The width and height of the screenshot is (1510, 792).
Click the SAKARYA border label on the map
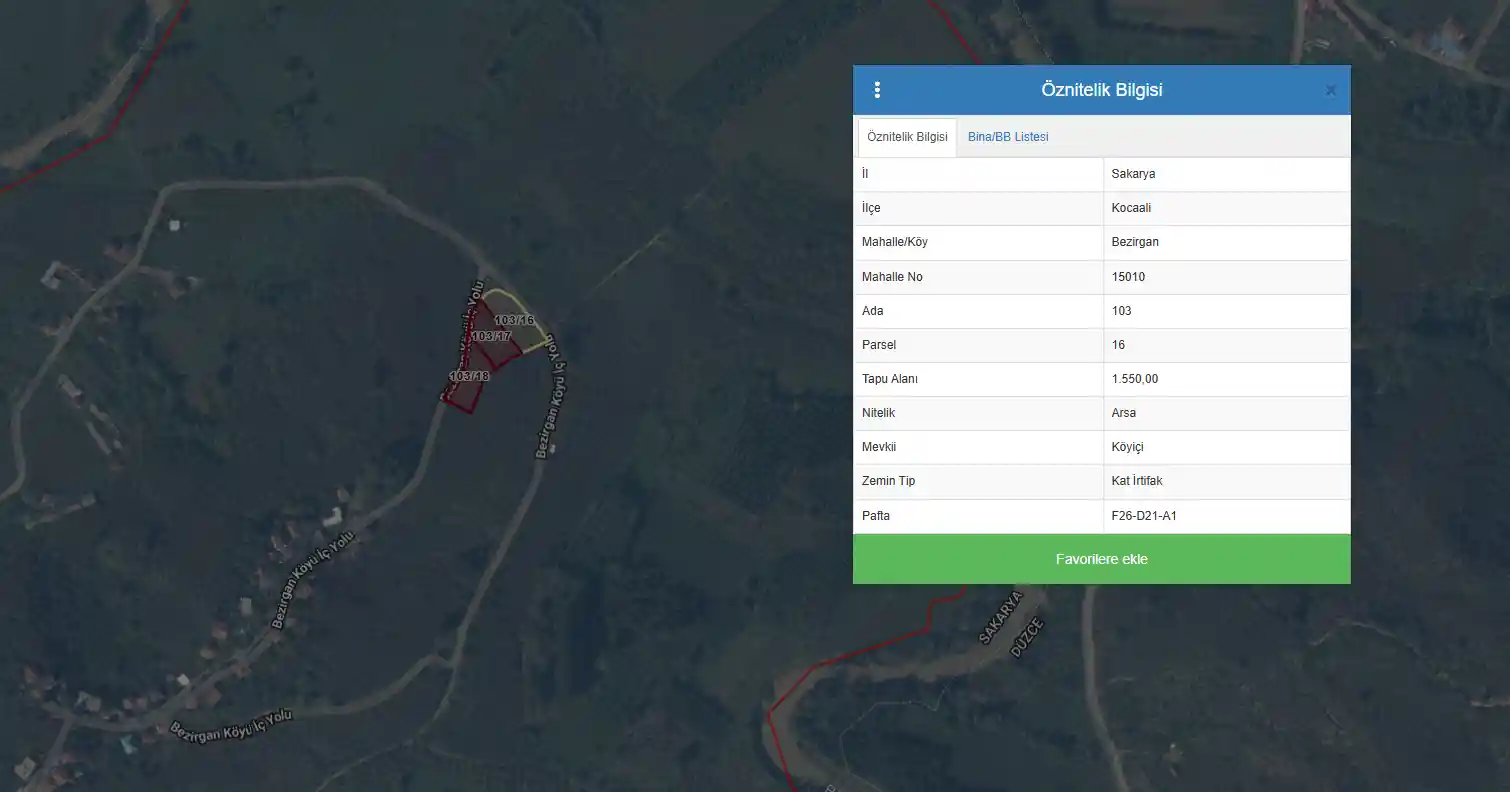(1002, 617)
